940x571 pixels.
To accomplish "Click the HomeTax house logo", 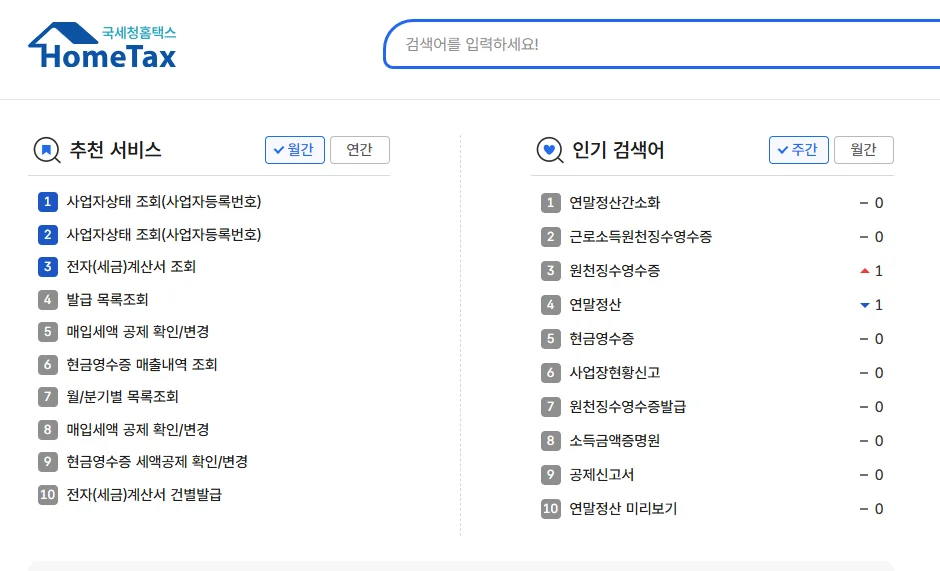I will 103,45.
